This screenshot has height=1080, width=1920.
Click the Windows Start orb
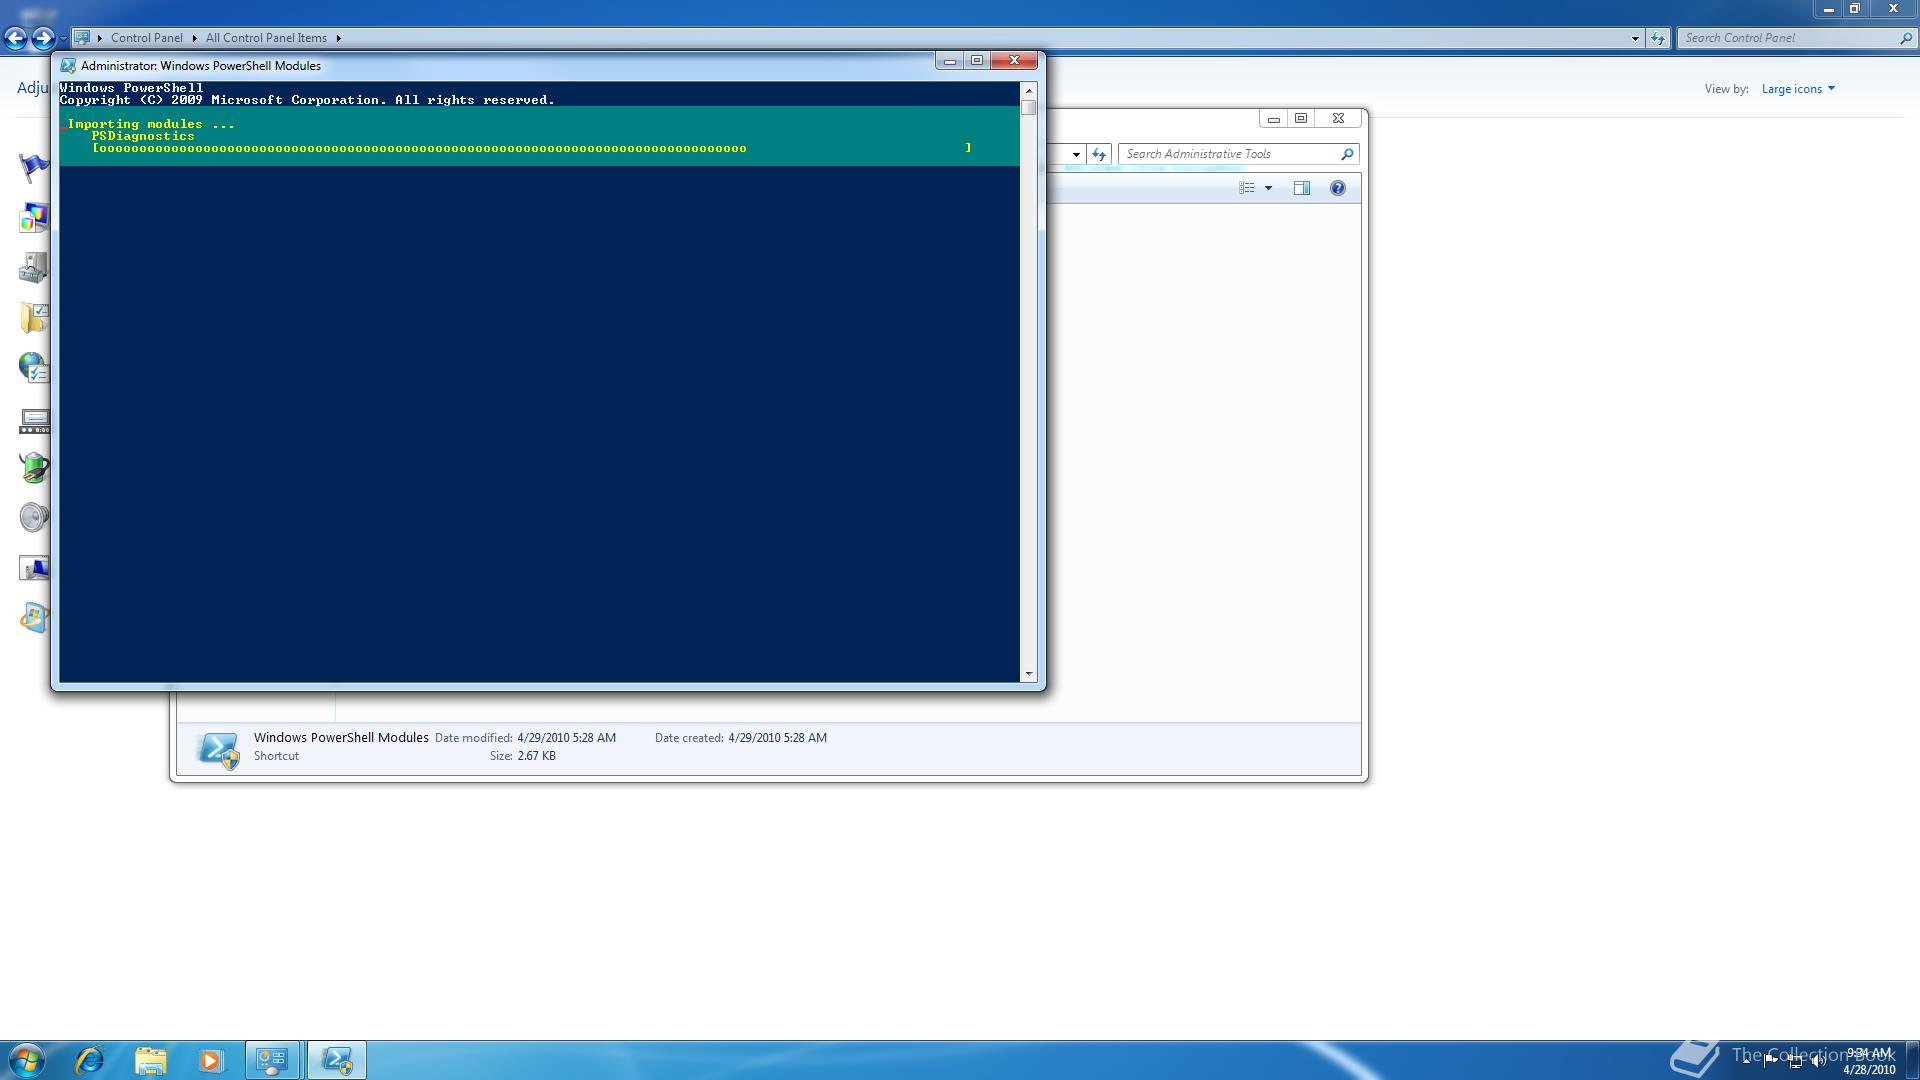(27, 1060)
